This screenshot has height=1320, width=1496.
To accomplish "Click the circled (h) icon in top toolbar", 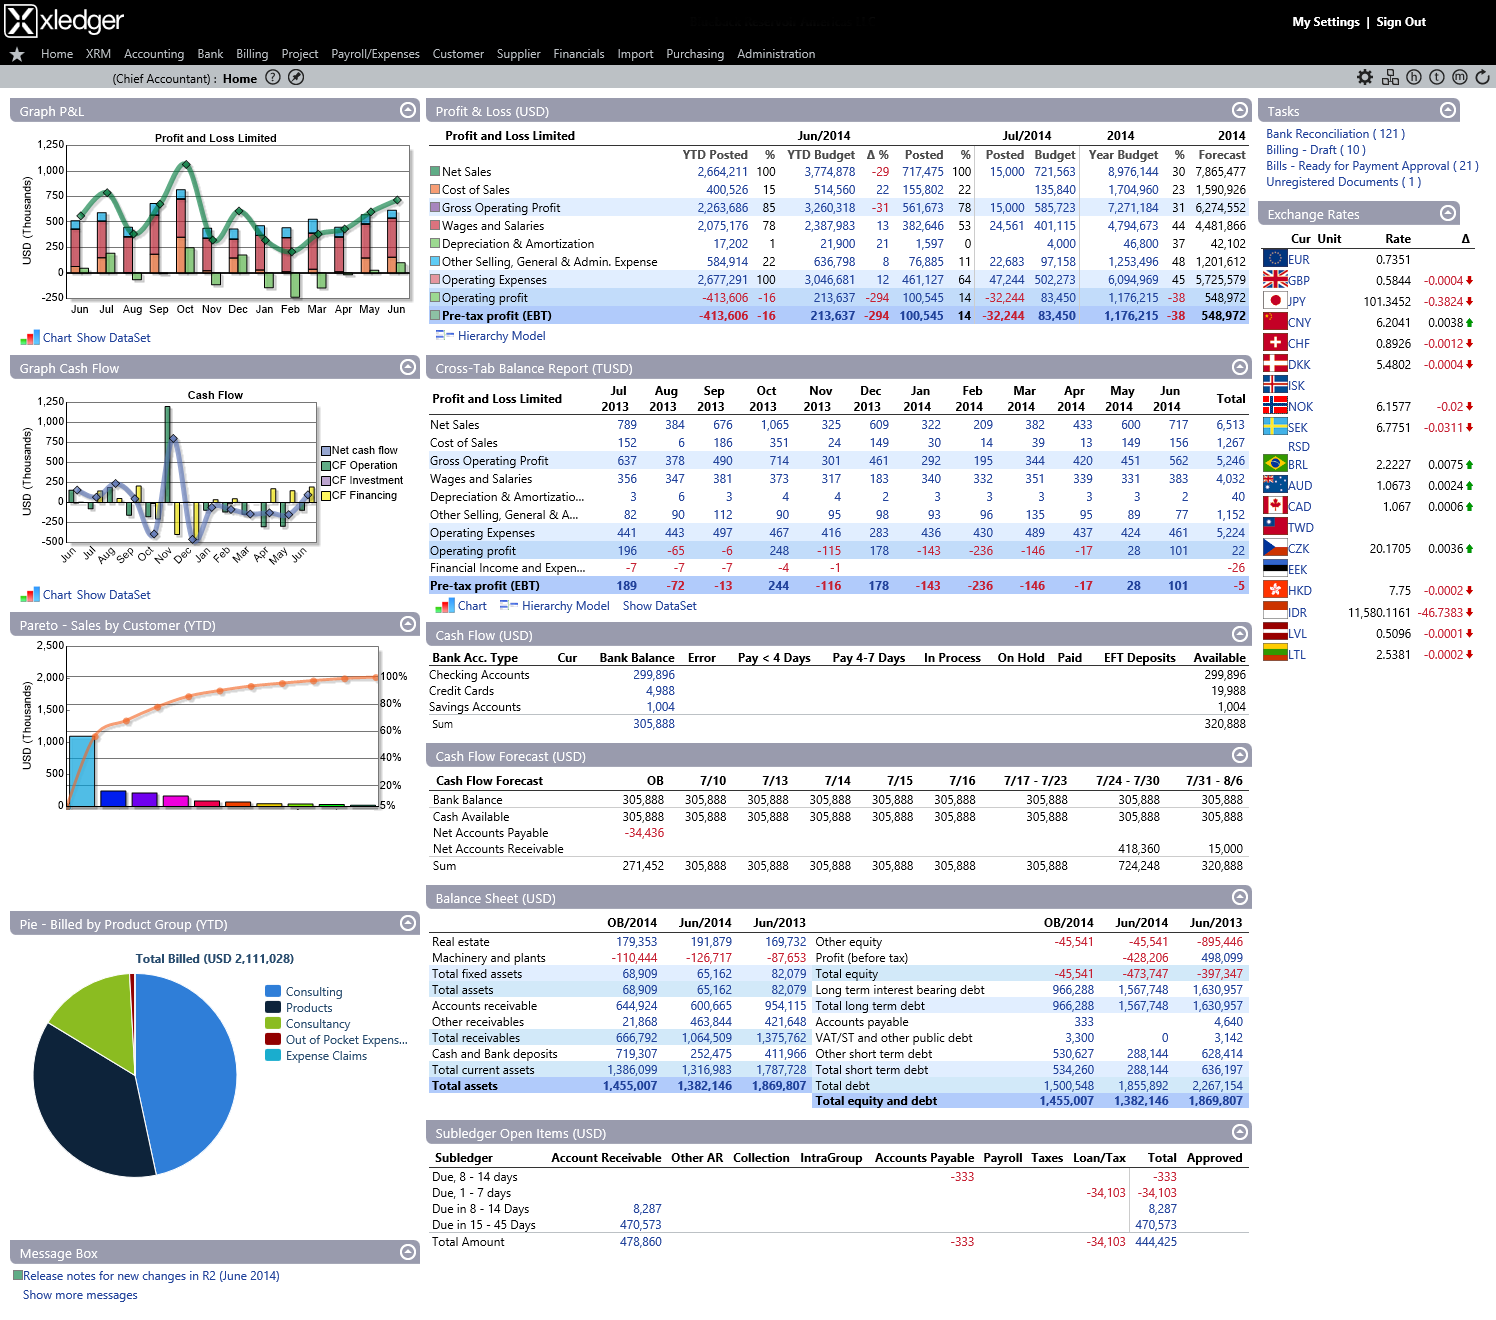I will click(1413, 77).
